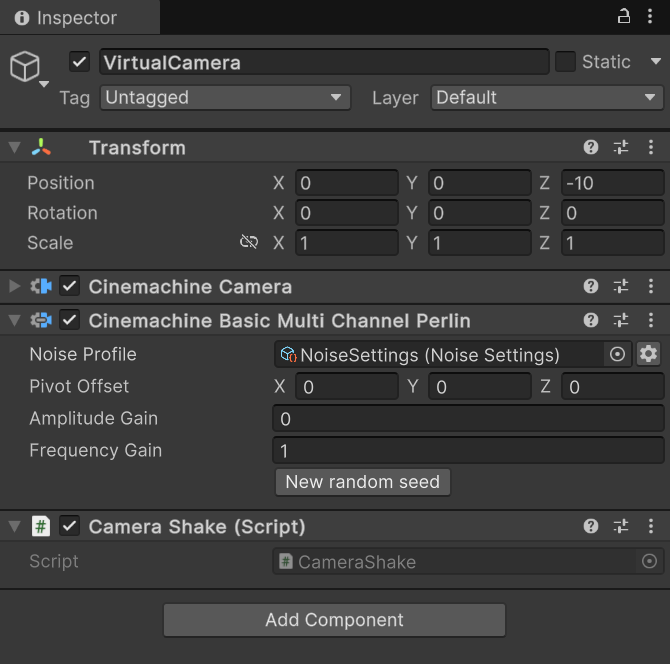Click the Add Component button
This screenshot has width=670, height=664.
[x=334, y=620]
